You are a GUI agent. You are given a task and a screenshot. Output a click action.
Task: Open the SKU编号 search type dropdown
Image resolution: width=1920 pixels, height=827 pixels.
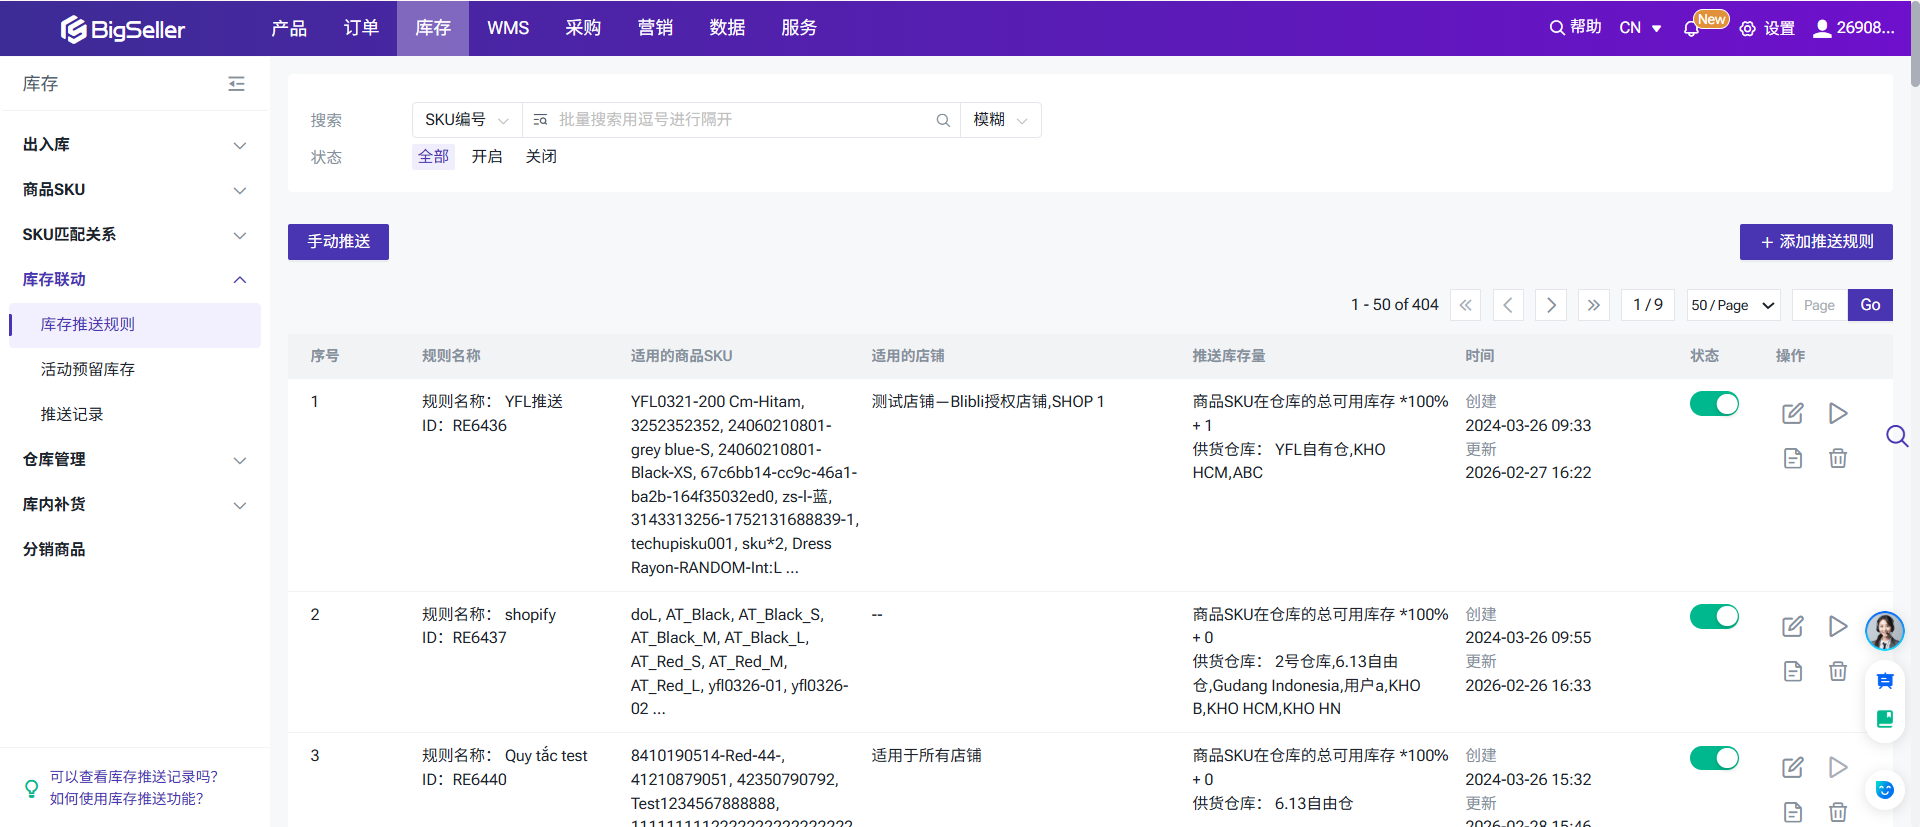tap(466, 120)
